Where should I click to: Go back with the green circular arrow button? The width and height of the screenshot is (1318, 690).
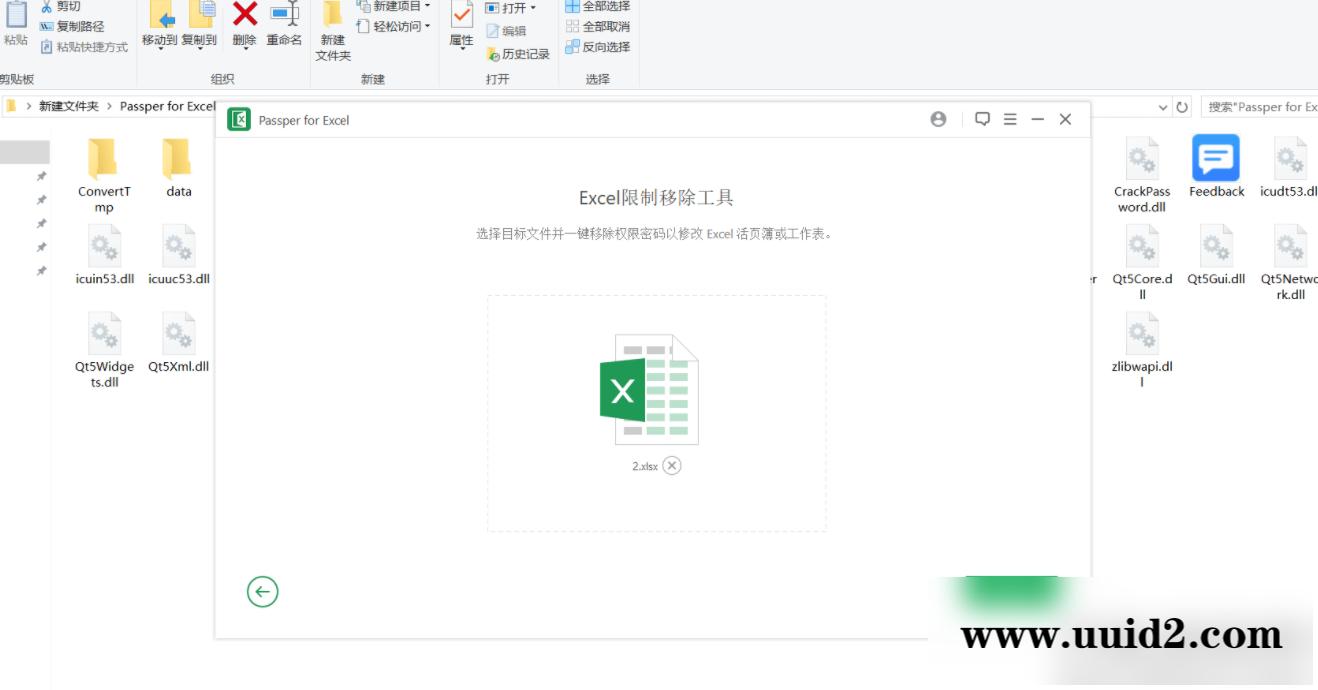coord(261,591)
